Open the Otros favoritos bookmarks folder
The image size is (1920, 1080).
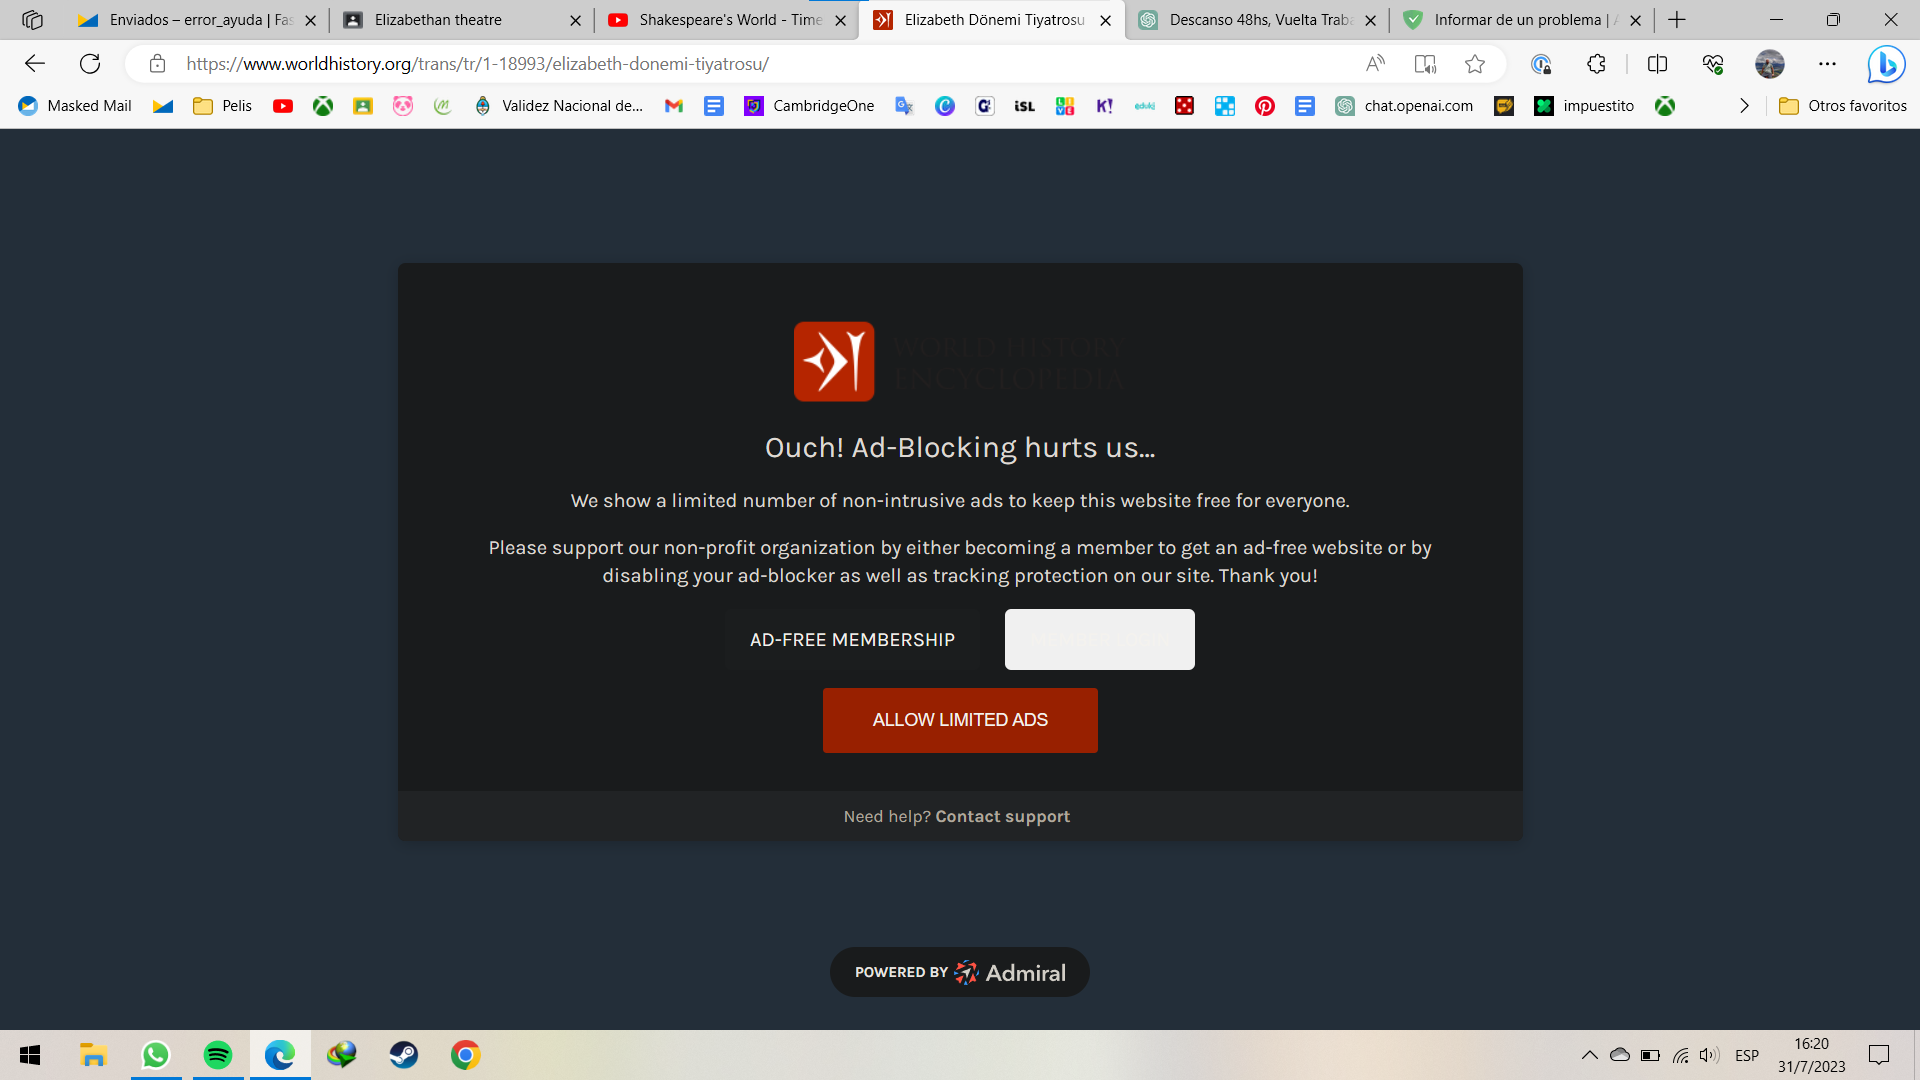tap(1843, 106)
